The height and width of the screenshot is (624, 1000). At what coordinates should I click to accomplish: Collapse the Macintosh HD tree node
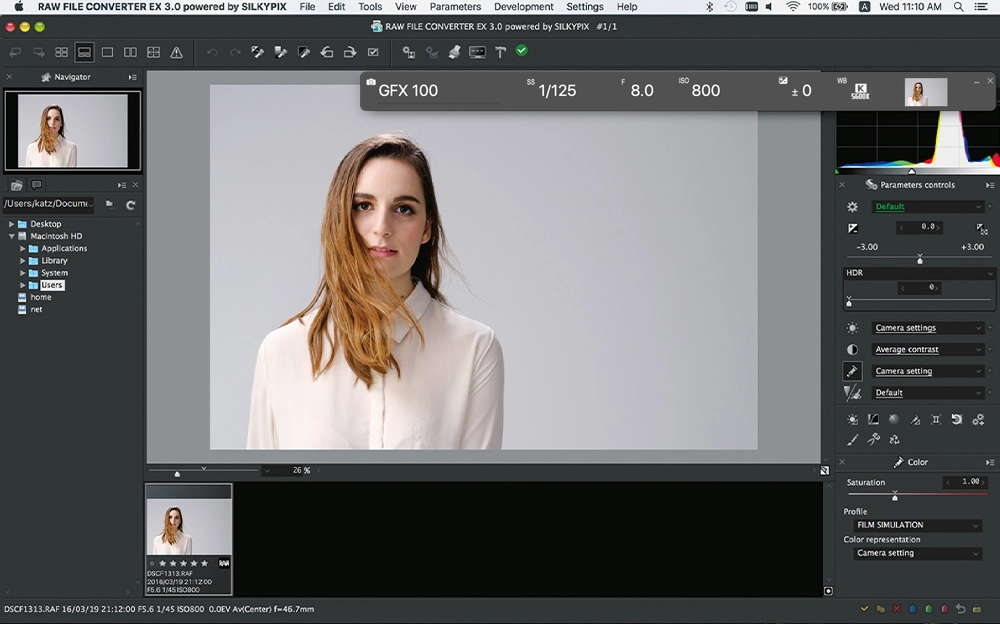(x=11, y=236)
